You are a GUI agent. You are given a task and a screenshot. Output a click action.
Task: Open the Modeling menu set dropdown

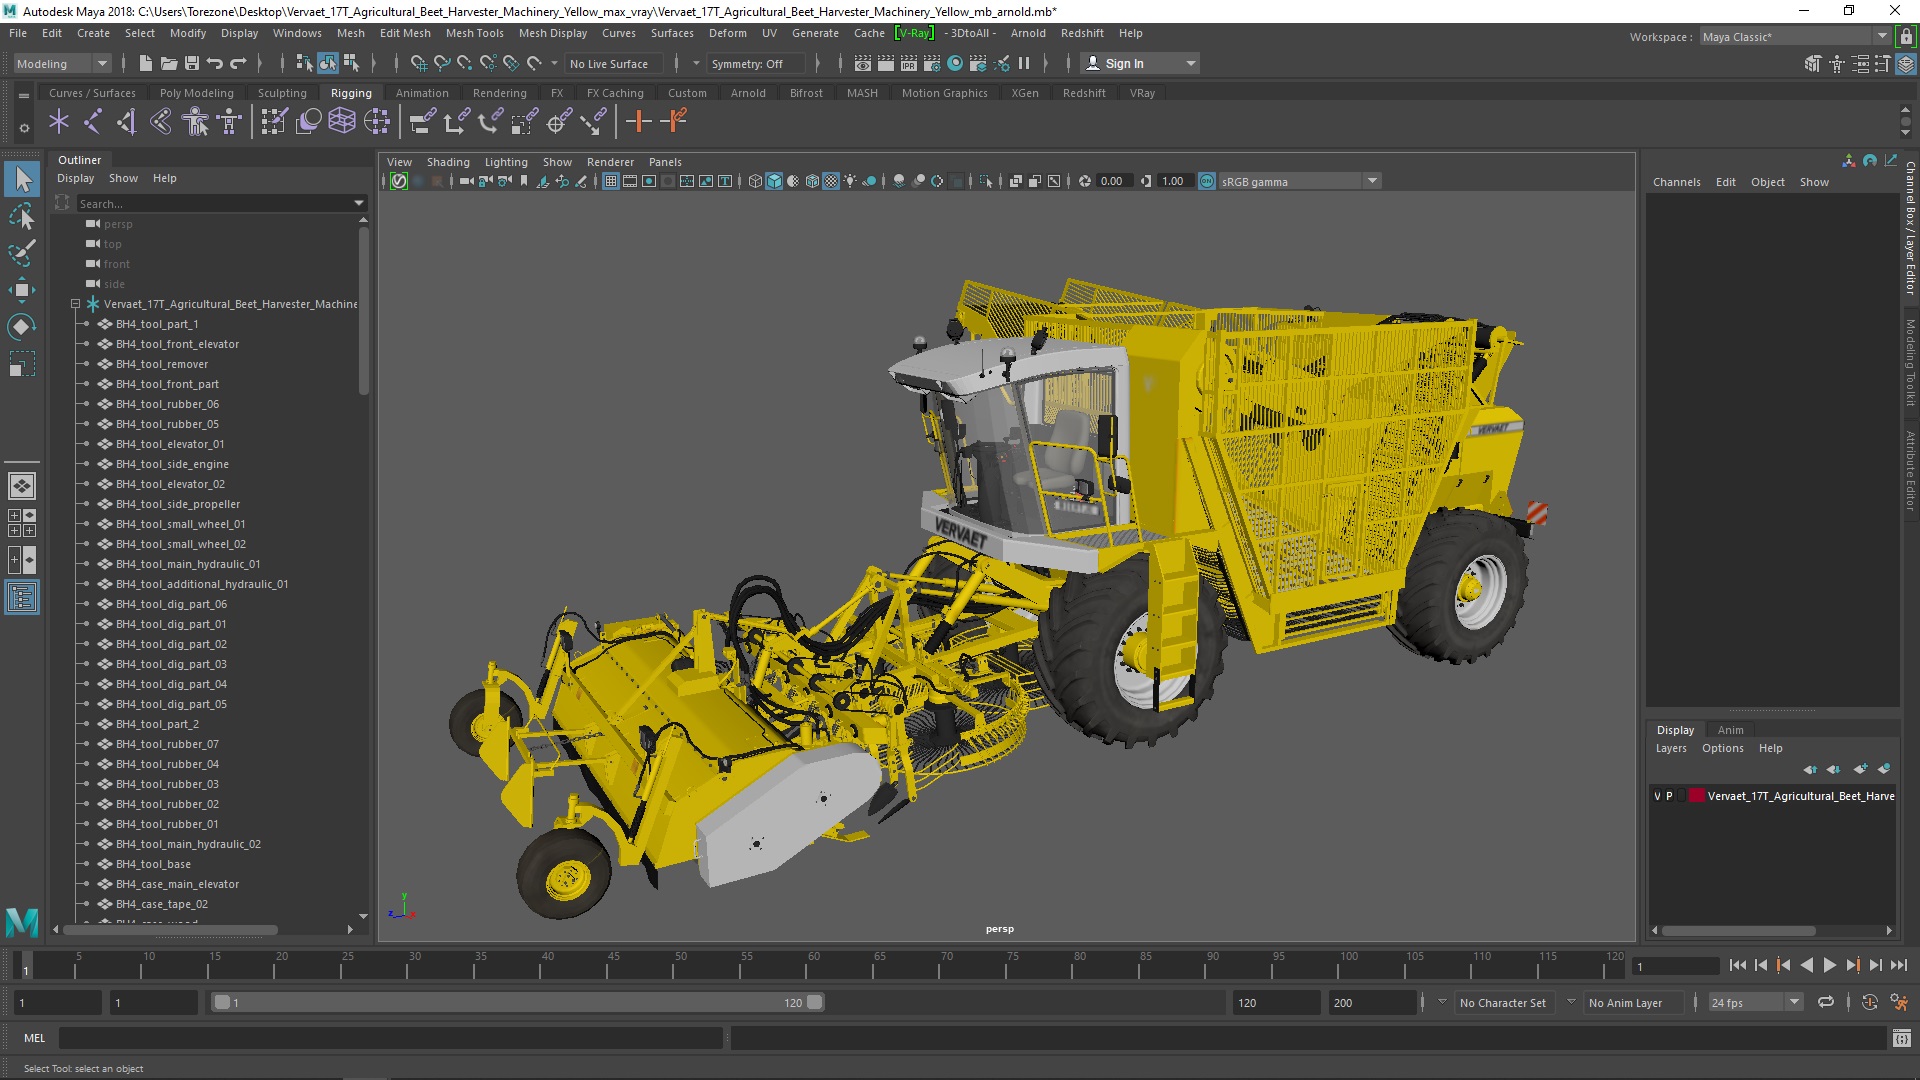click(x=62, y=63)
